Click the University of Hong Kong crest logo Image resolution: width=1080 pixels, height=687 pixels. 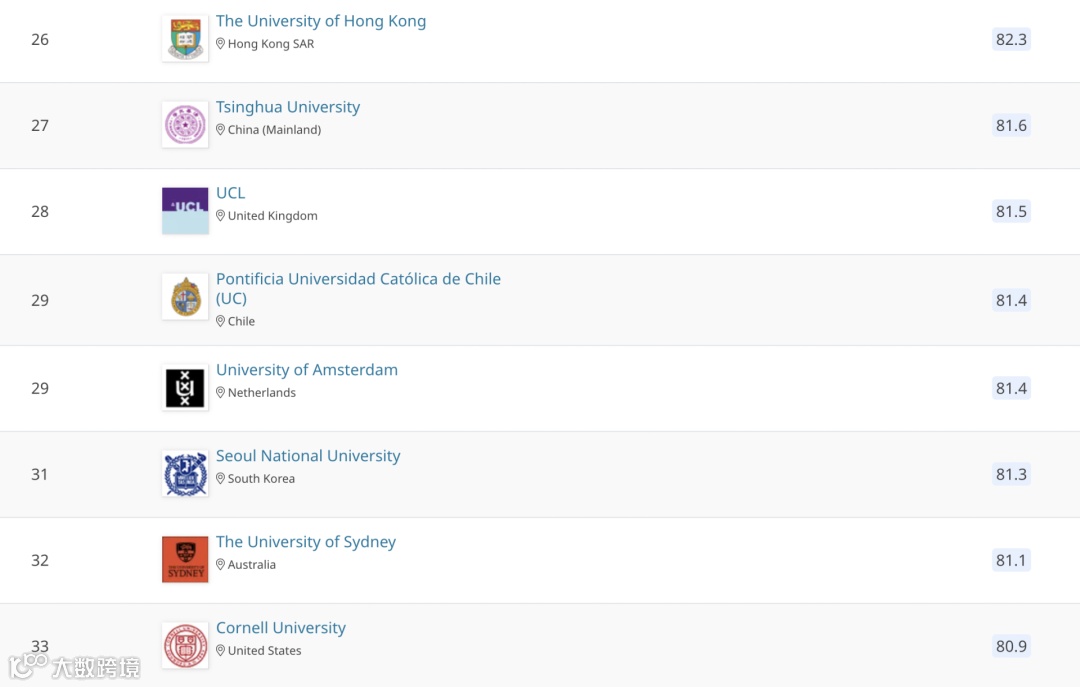pyautogui.click(x=185, y=39)
